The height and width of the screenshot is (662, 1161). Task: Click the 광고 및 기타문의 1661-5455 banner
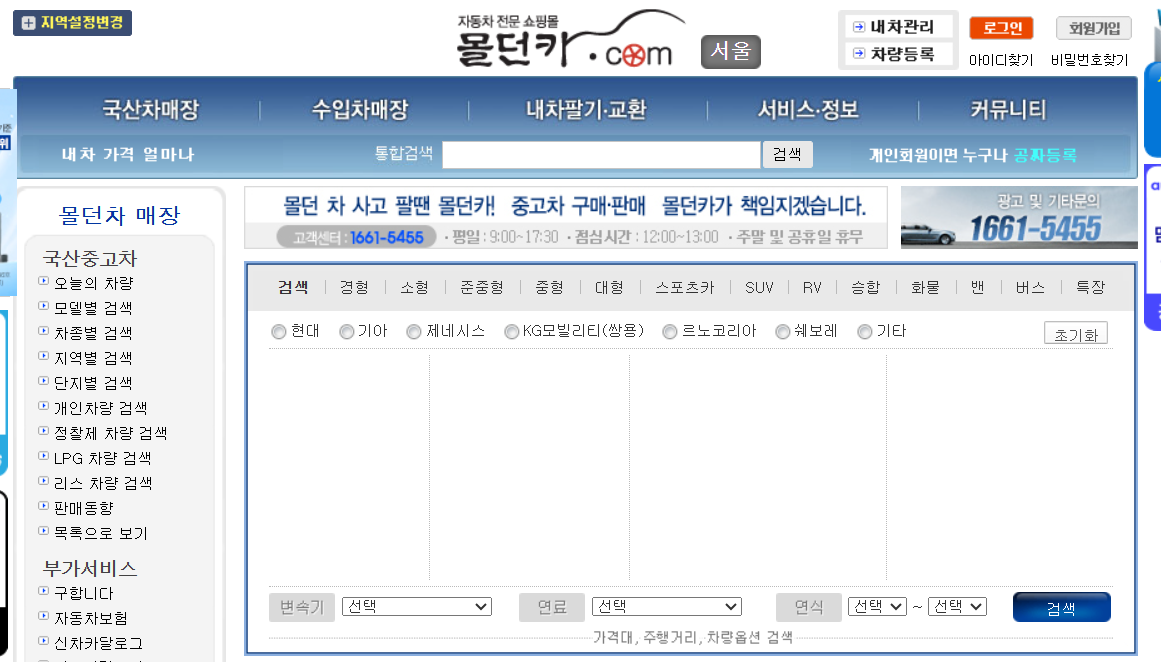pyautogui.click(x=1019, y=217)
